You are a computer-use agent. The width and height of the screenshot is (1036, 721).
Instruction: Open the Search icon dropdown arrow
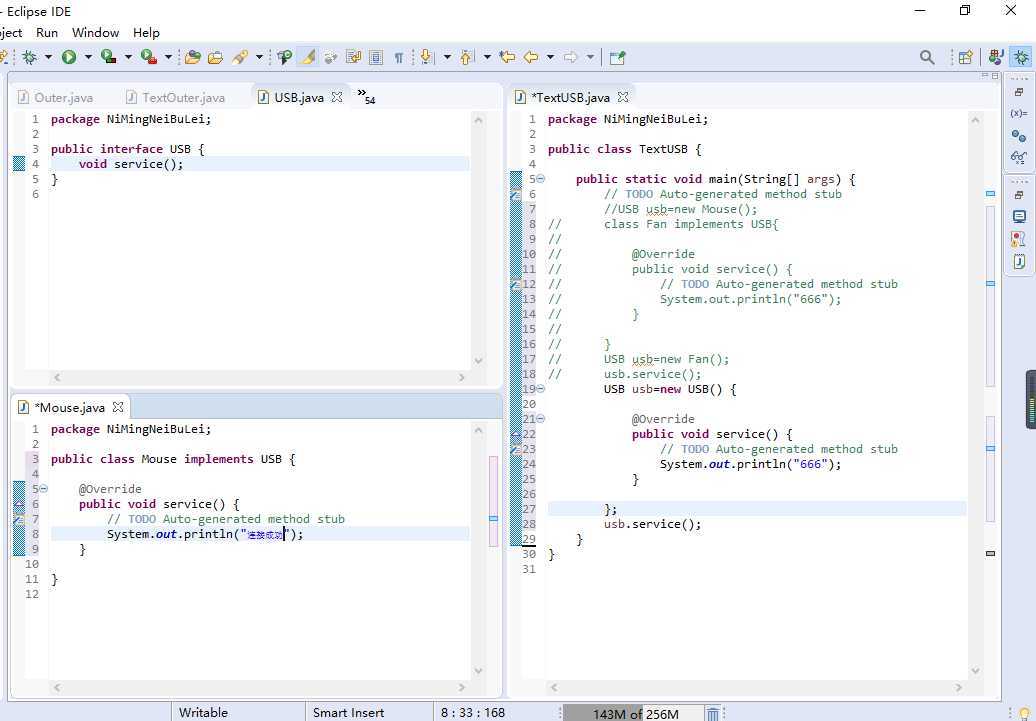259,57
